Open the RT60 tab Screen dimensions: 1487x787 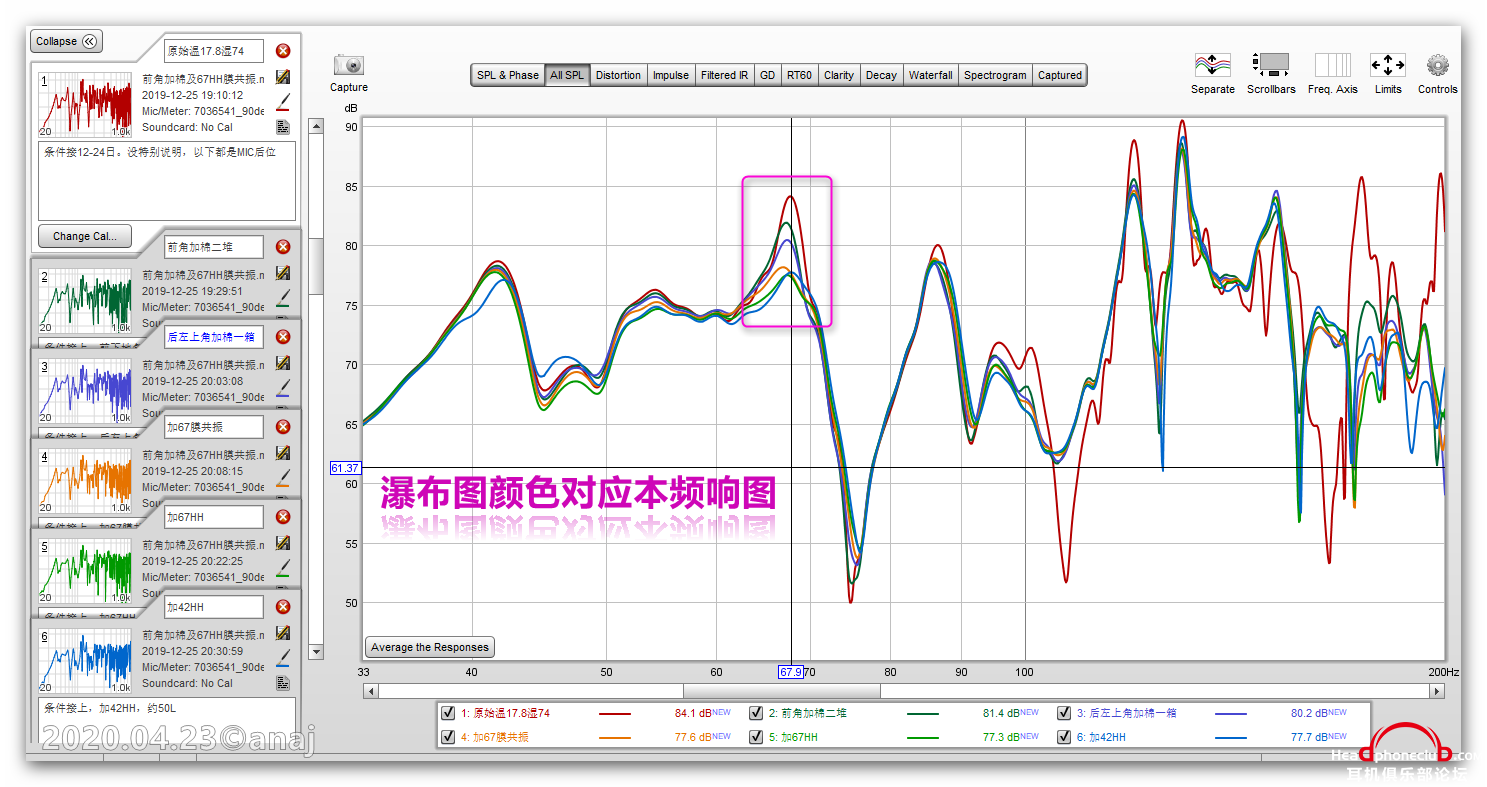pyautogui.click(x=799, y=75)
